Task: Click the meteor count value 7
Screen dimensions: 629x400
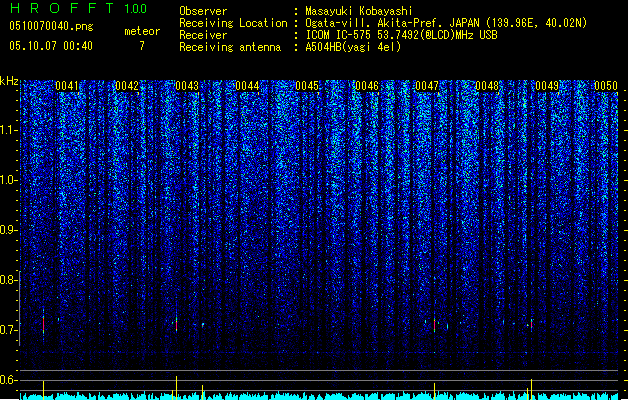Action: pyautogui.click(x=142, y=46)
